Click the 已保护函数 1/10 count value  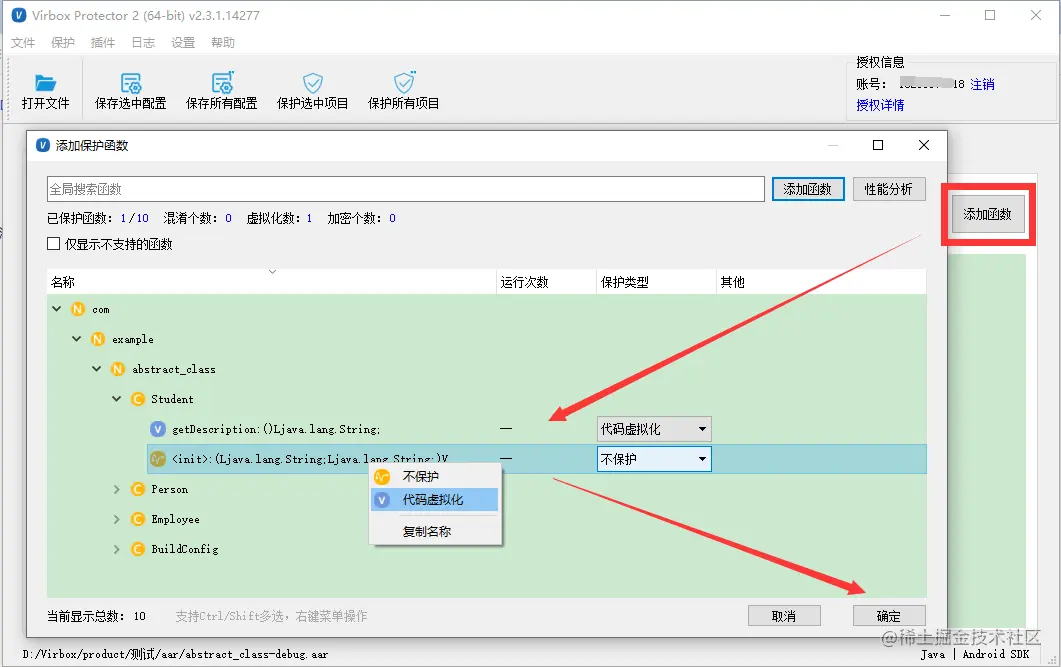coord(135,218)
